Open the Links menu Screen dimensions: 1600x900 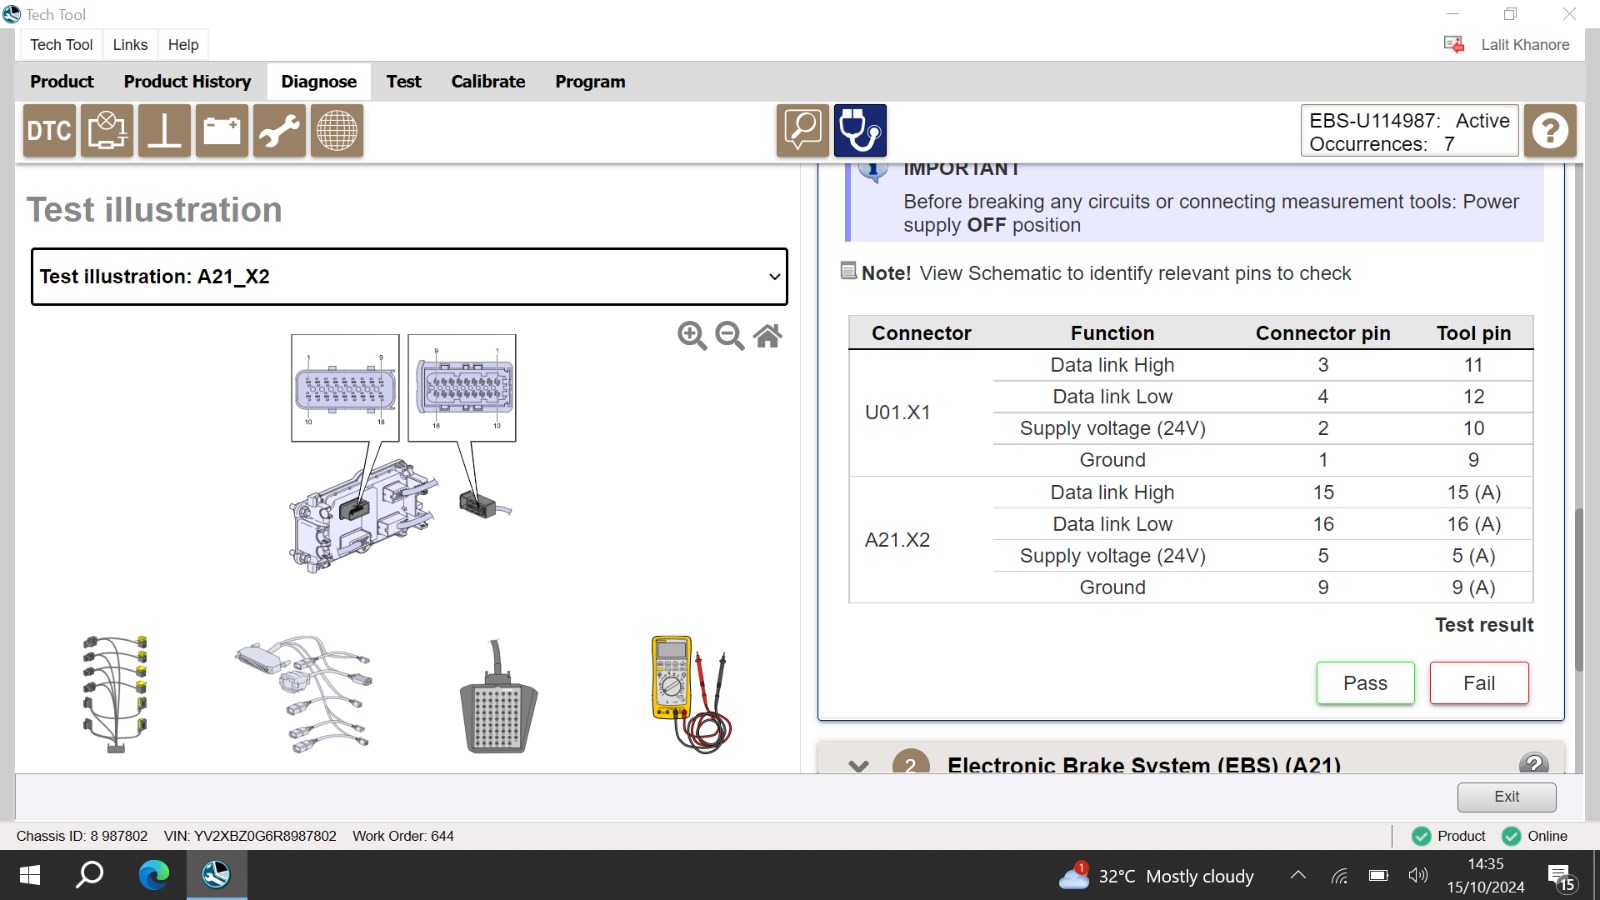tap(130, 45)
